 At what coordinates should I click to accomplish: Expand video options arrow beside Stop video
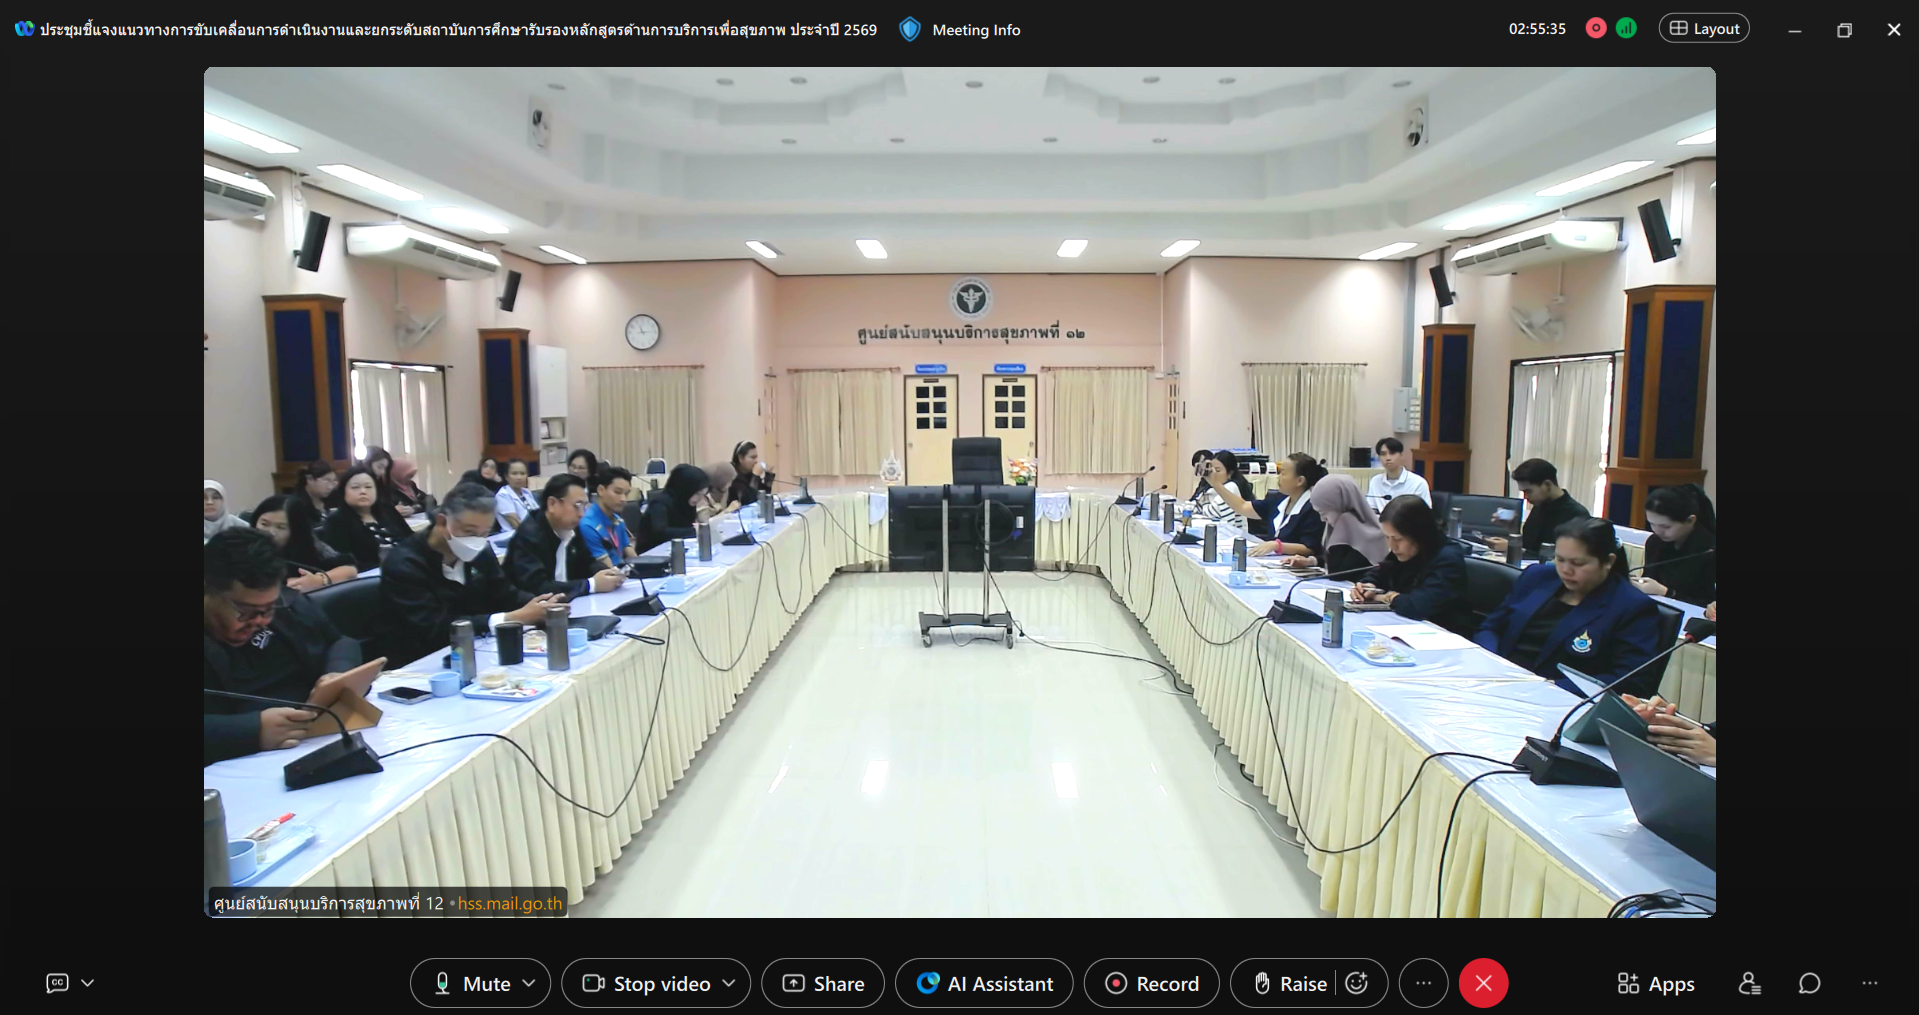pyautogui.click(x=729, y=983)
